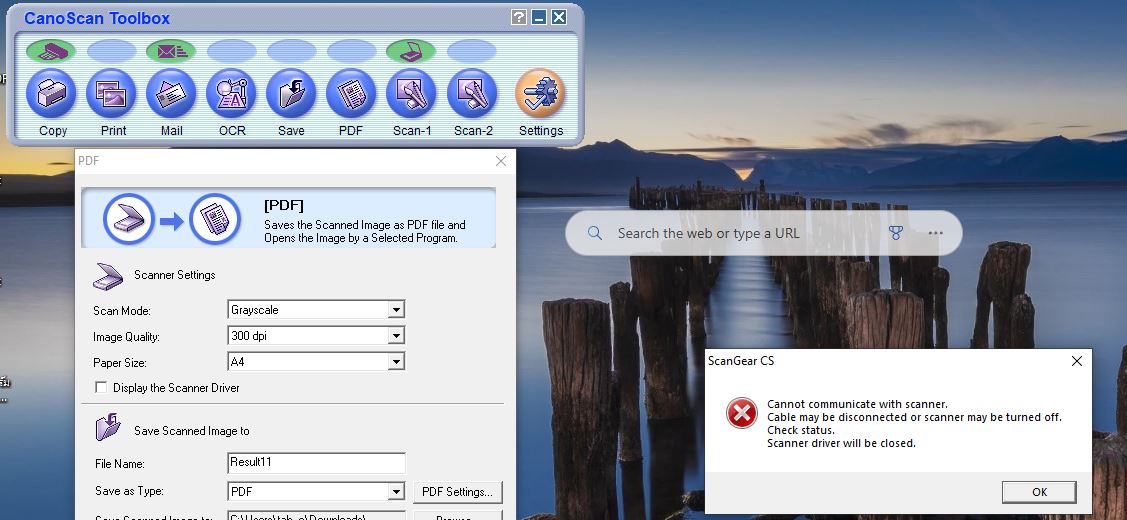
Task: Click the rewards trophy icon in the search bar
Action: point(895,233)
